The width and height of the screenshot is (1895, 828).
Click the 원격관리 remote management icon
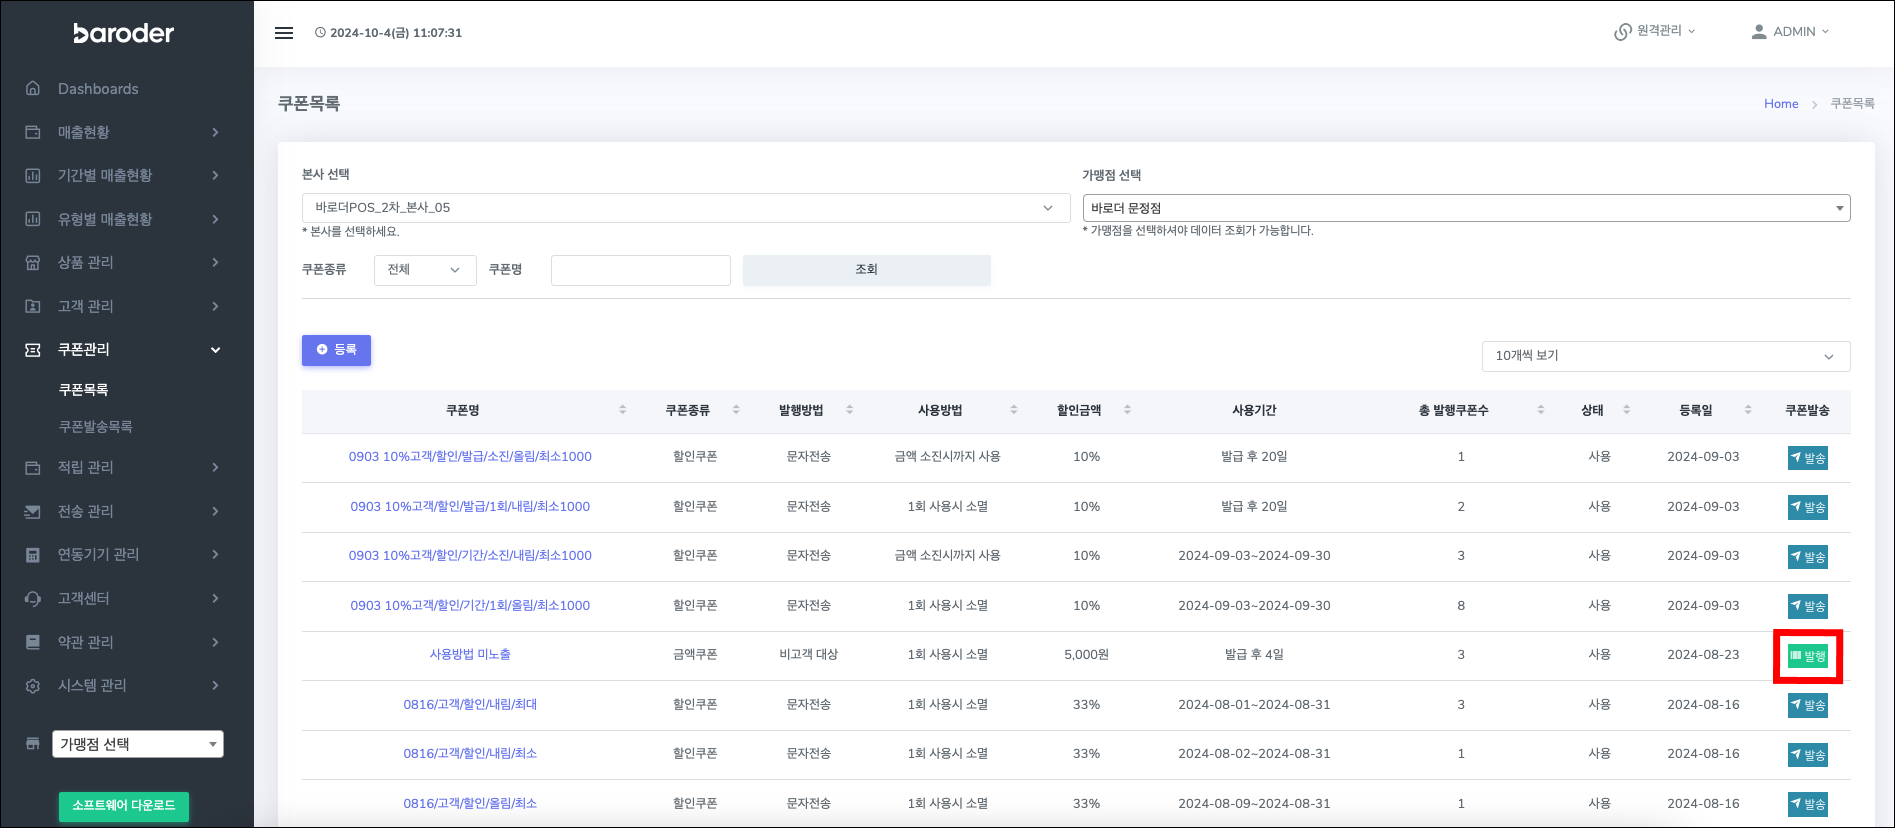(x=1622, y=32)
